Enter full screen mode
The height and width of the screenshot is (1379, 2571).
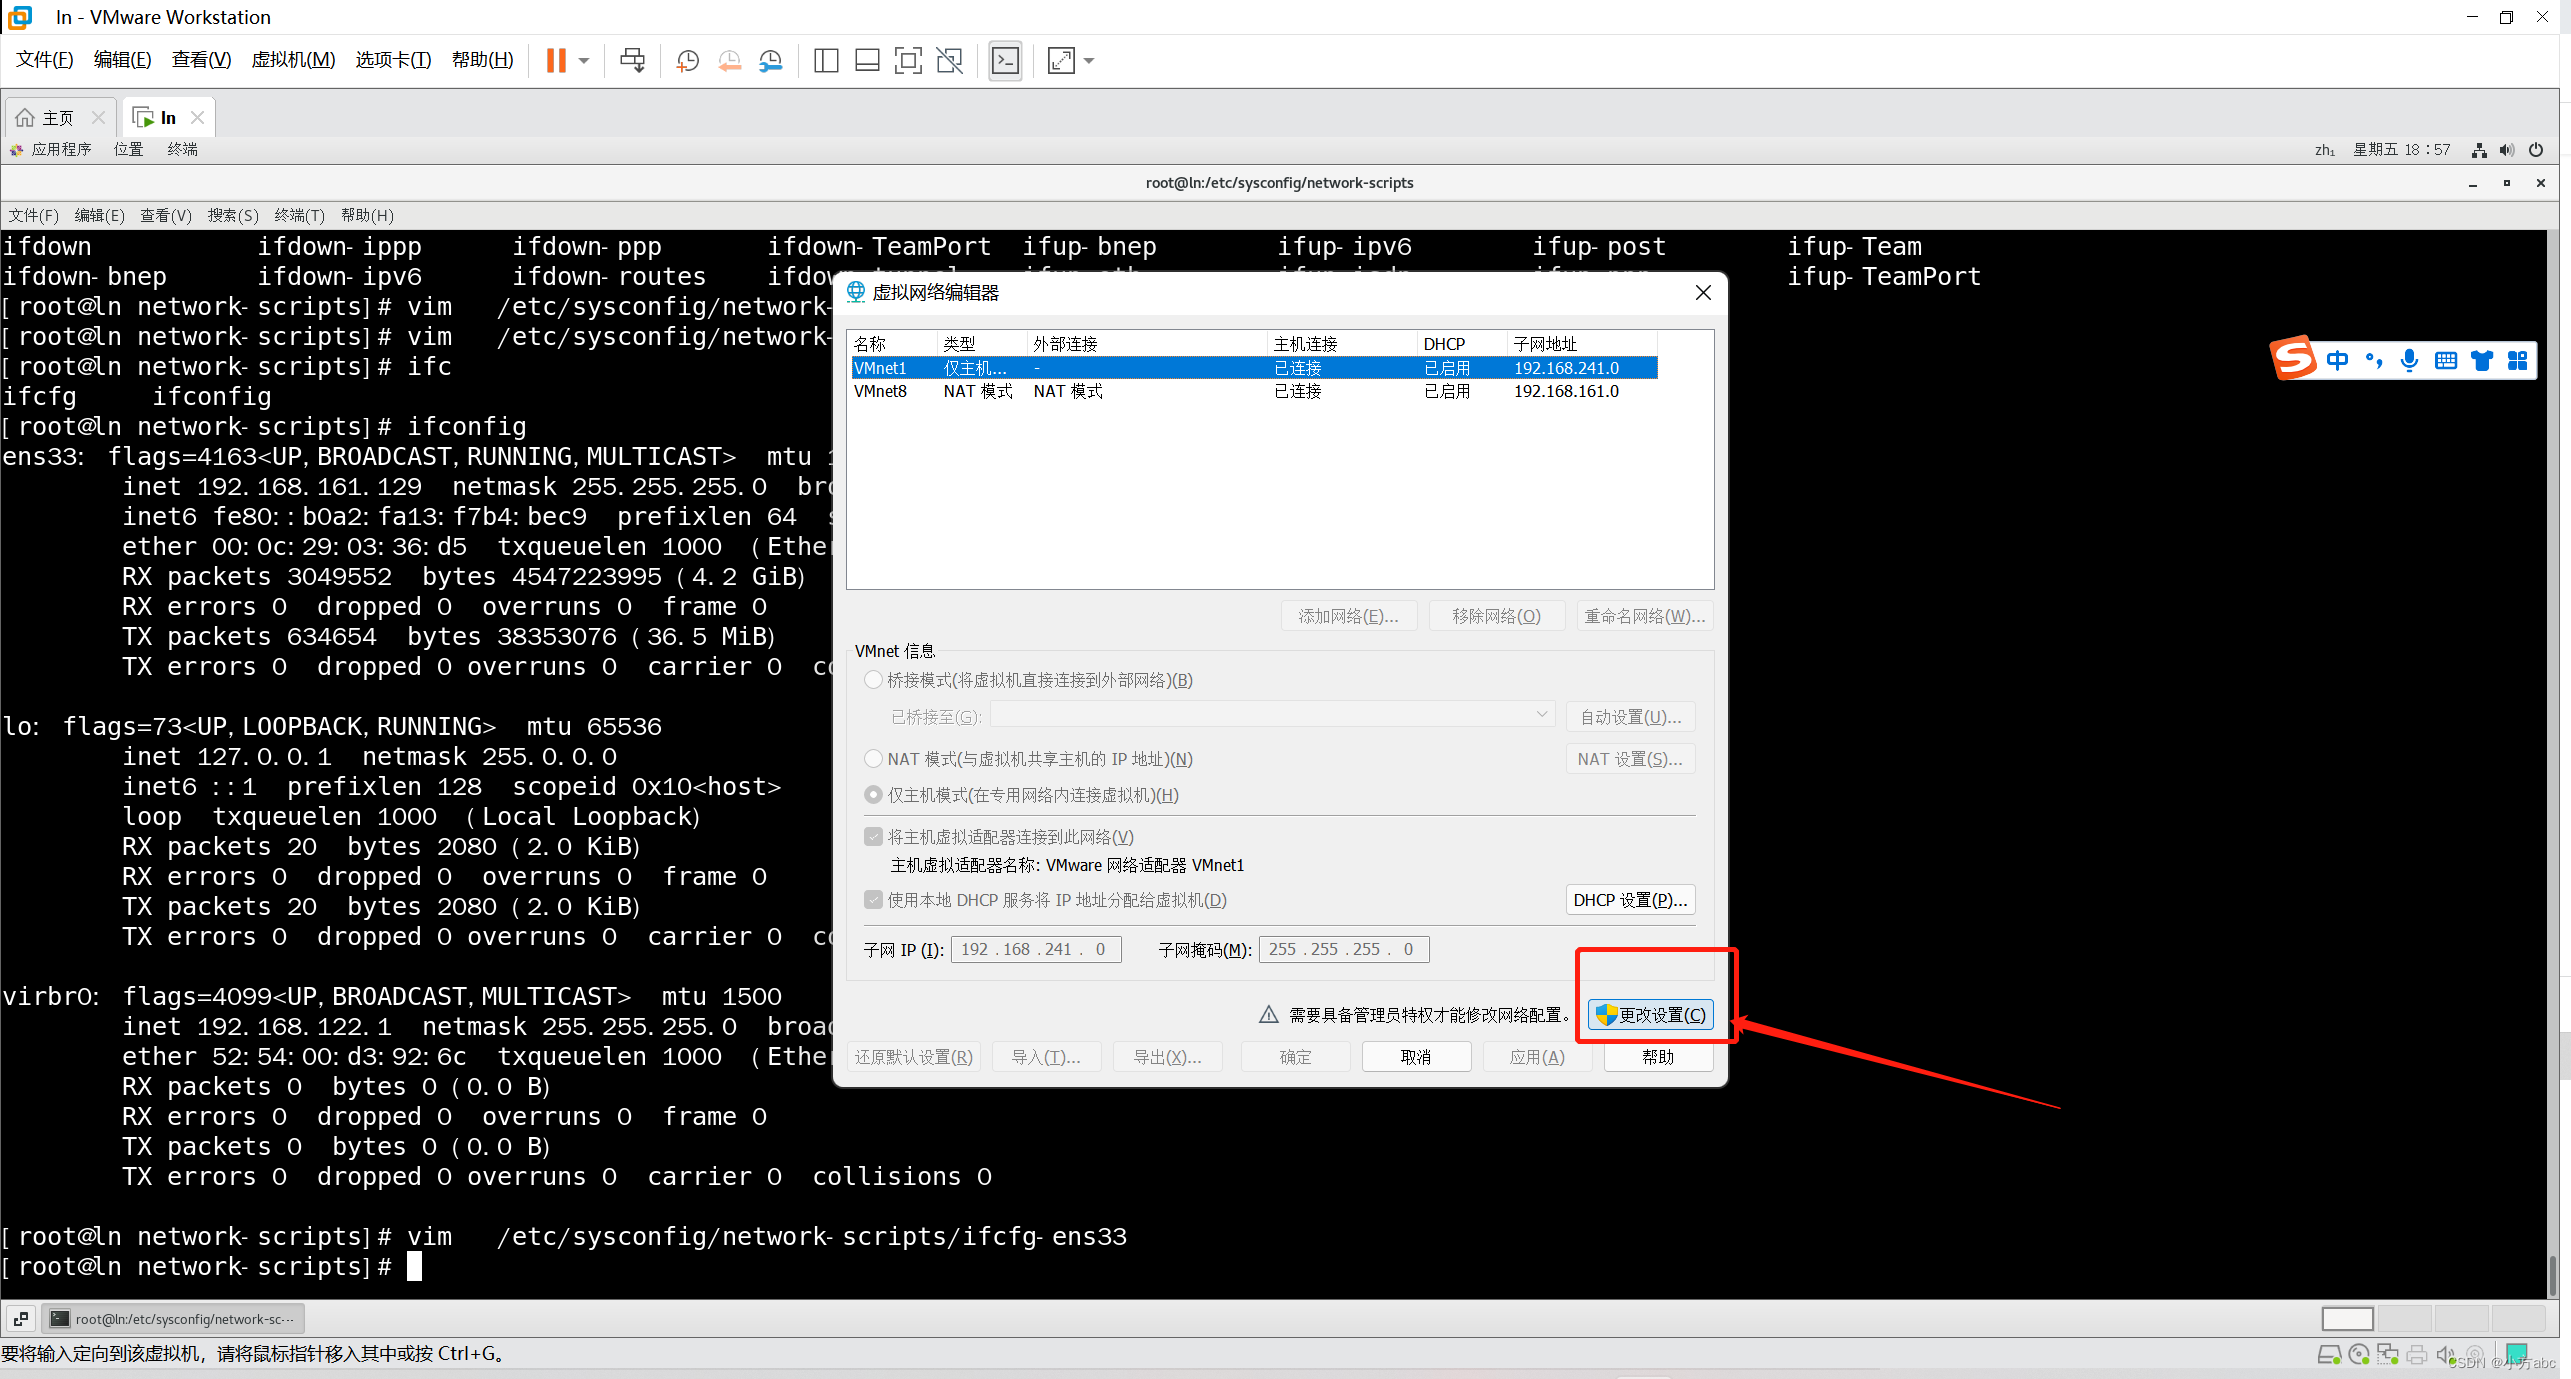tap(908, 61)
